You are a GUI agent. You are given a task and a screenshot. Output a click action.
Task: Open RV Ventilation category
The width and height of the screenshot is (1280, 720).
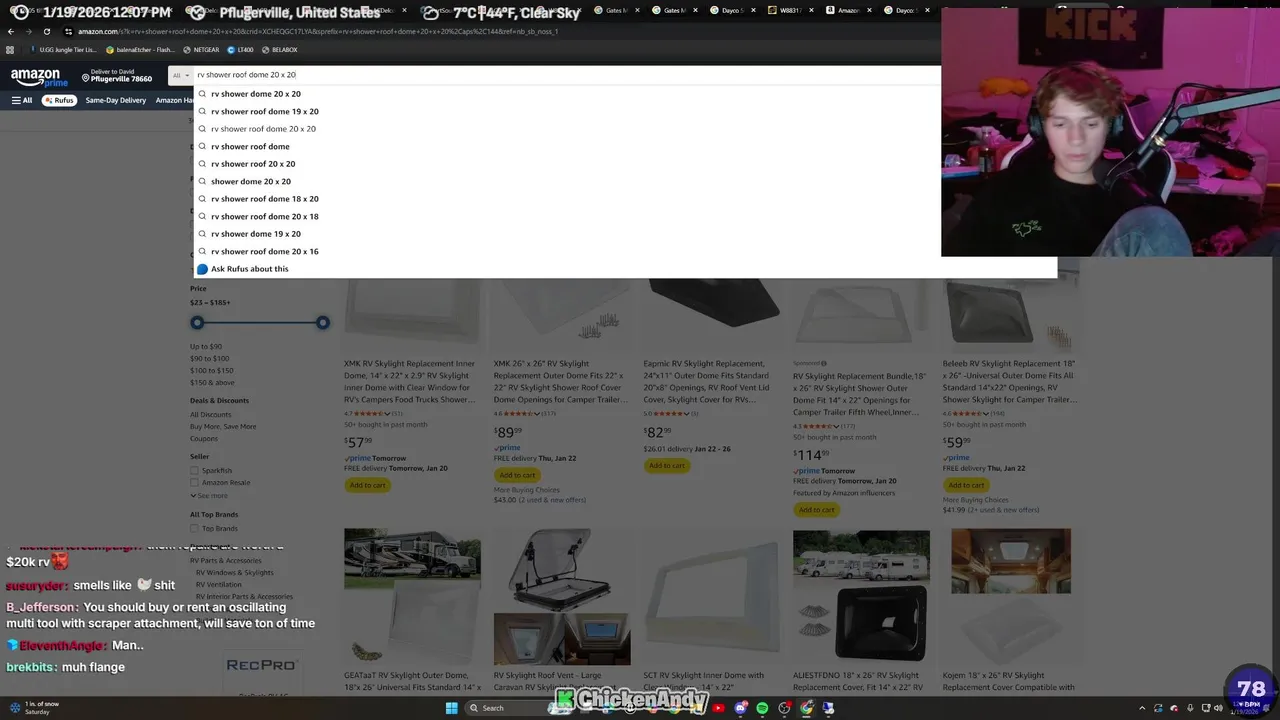pos(218,585)
